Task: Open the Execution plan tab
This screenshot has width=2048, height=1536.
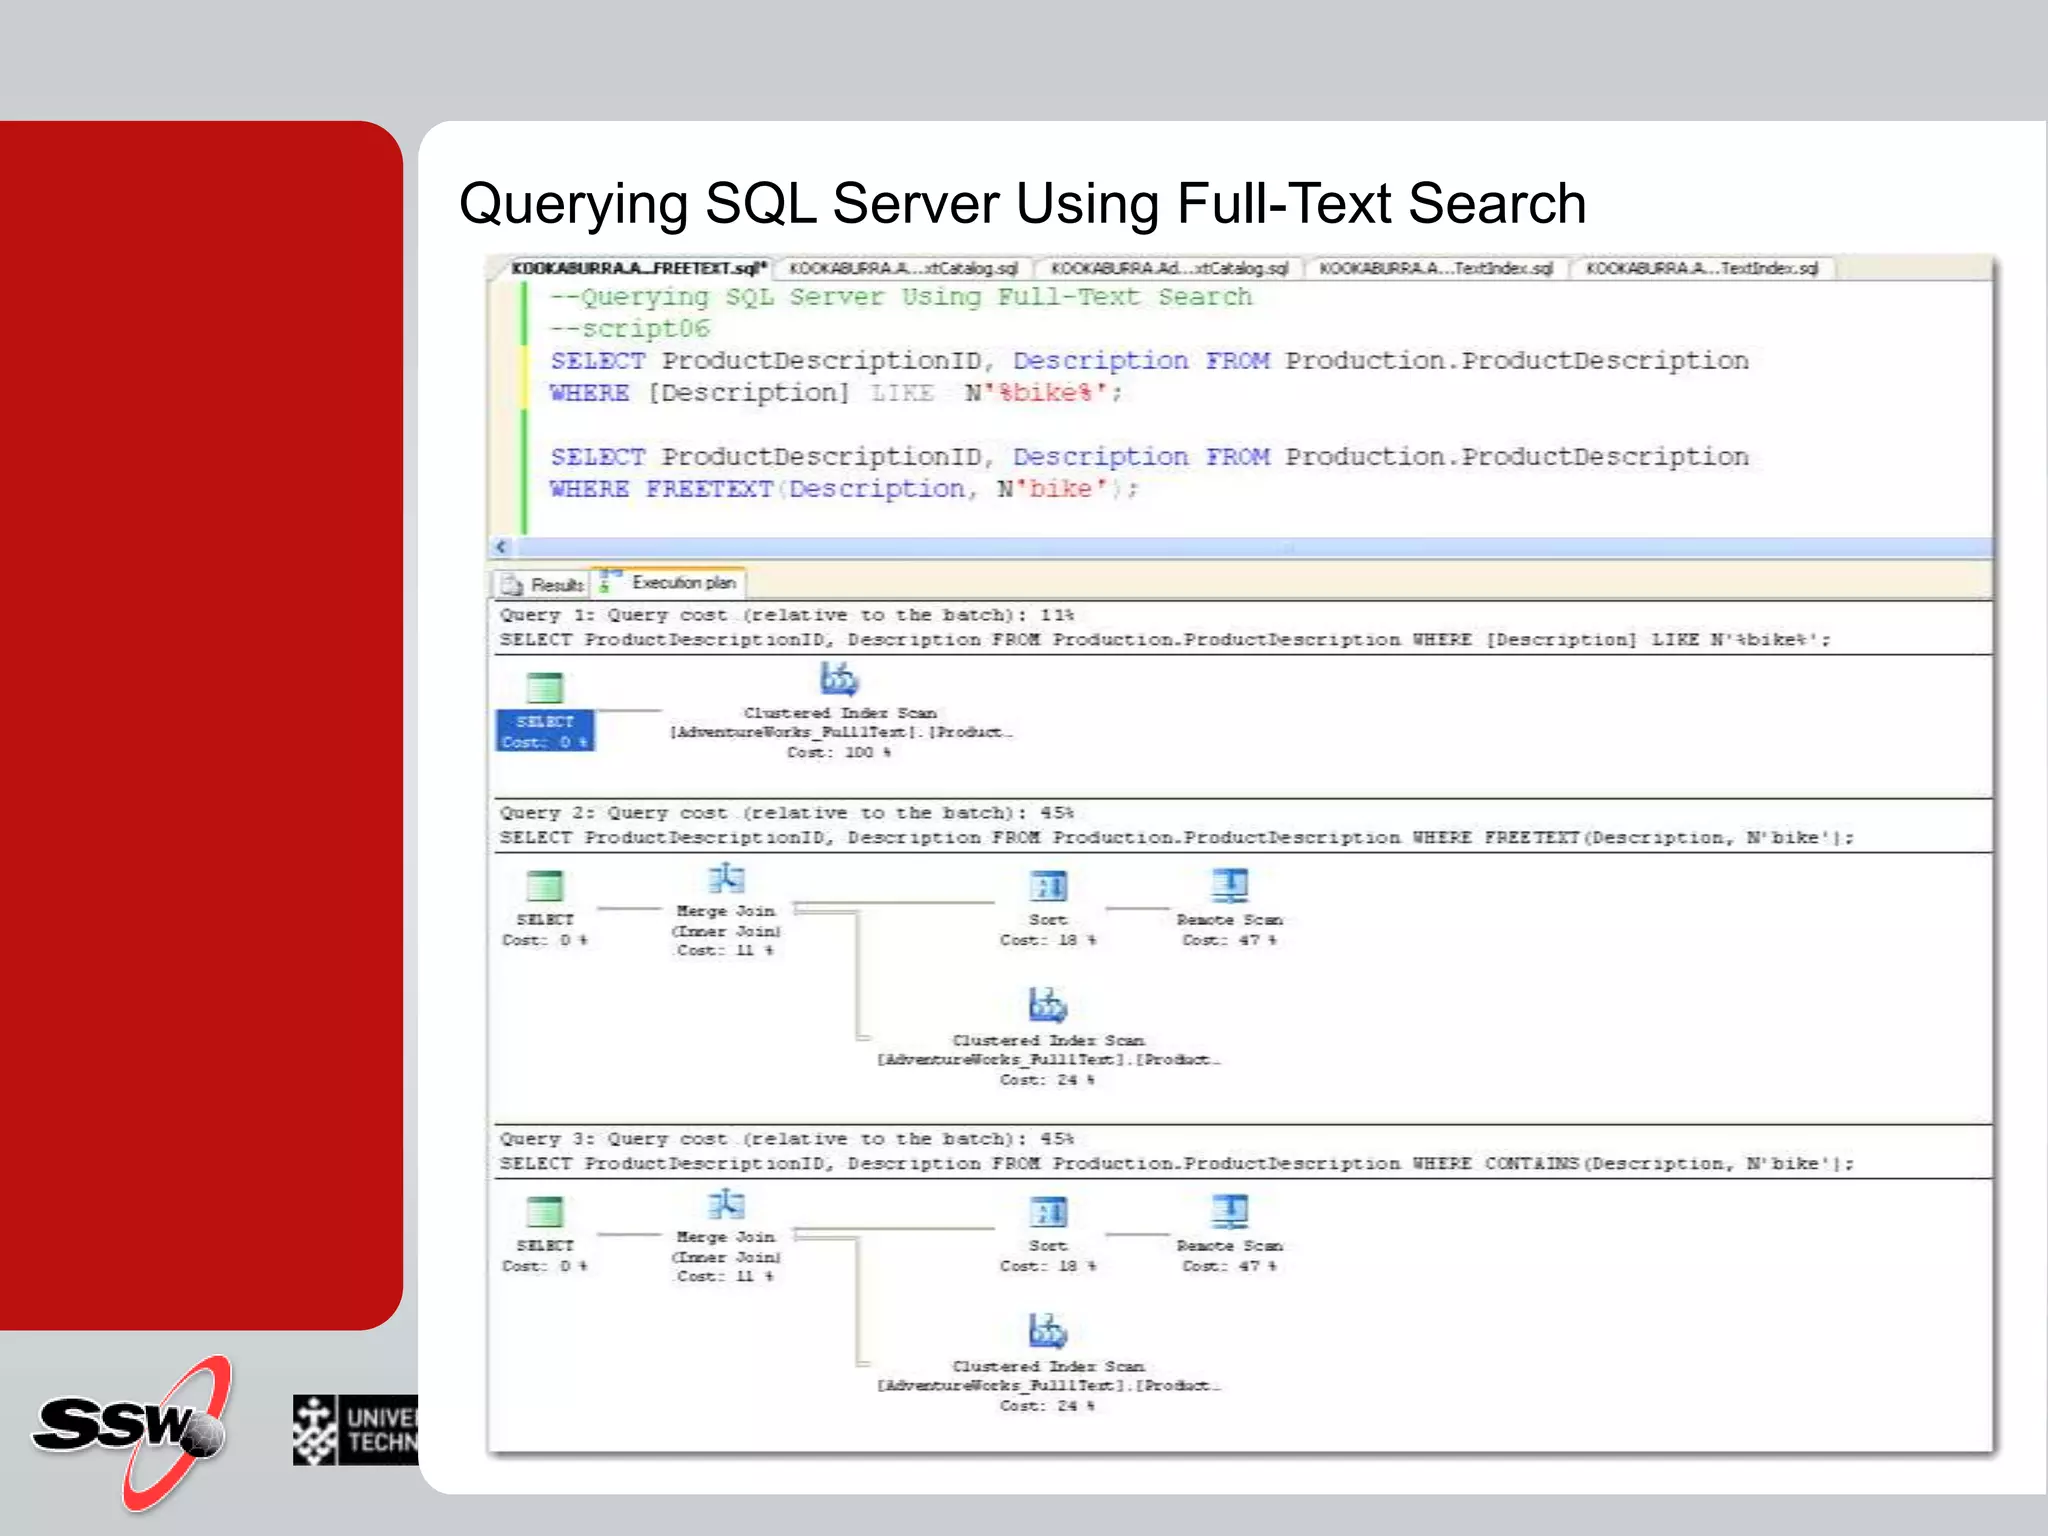Action: point(671,582)
